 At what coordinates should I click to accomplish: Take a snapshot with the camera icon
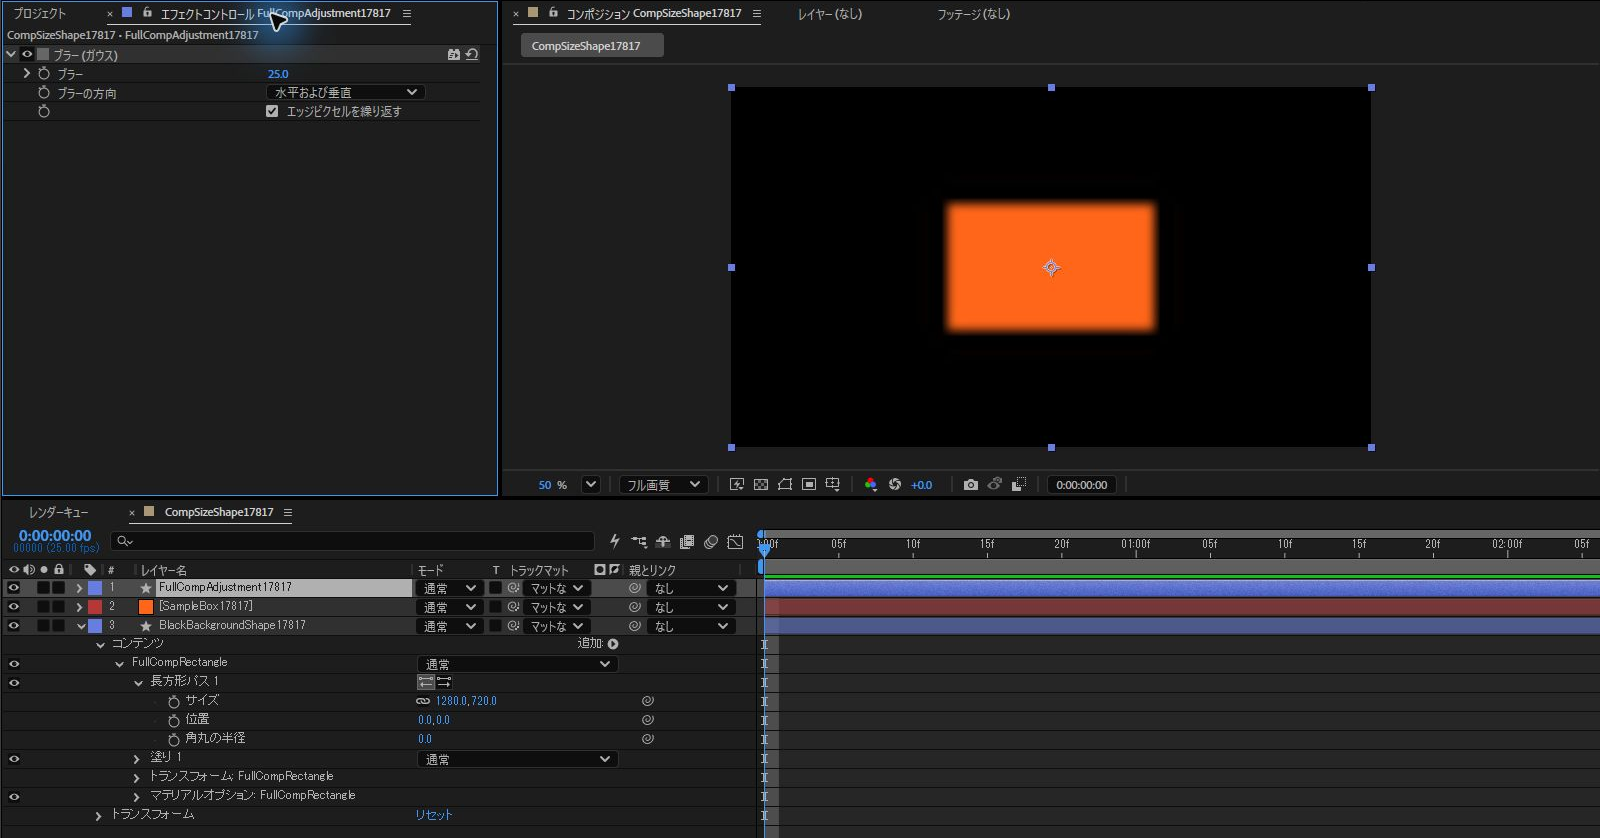tap(970, 484)
